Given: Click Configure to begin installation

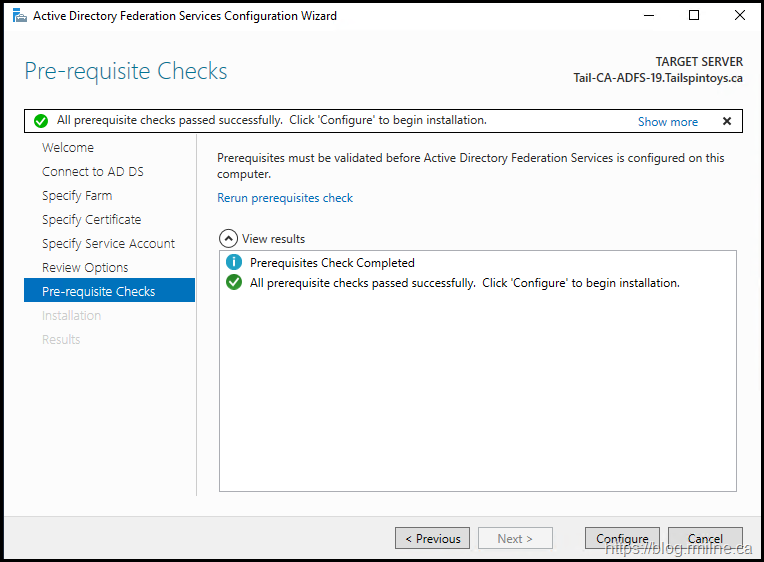Looking at the screenshot, I should [622, 538].
